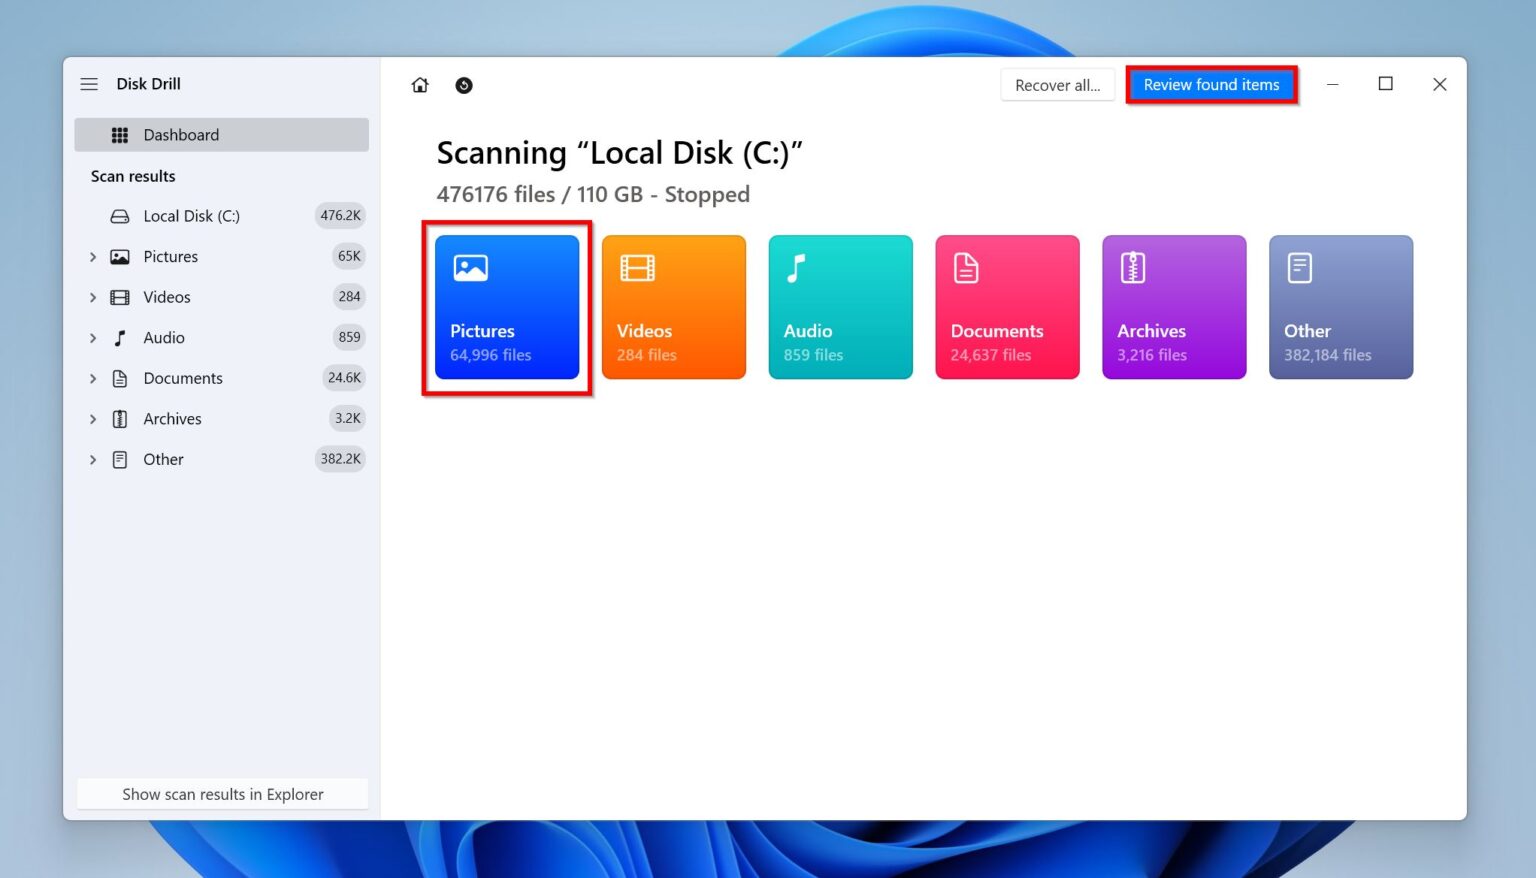Open the Pictures tile showing 64,996 files
This screenshot has width=1536, height=878.
coord(506,307)
